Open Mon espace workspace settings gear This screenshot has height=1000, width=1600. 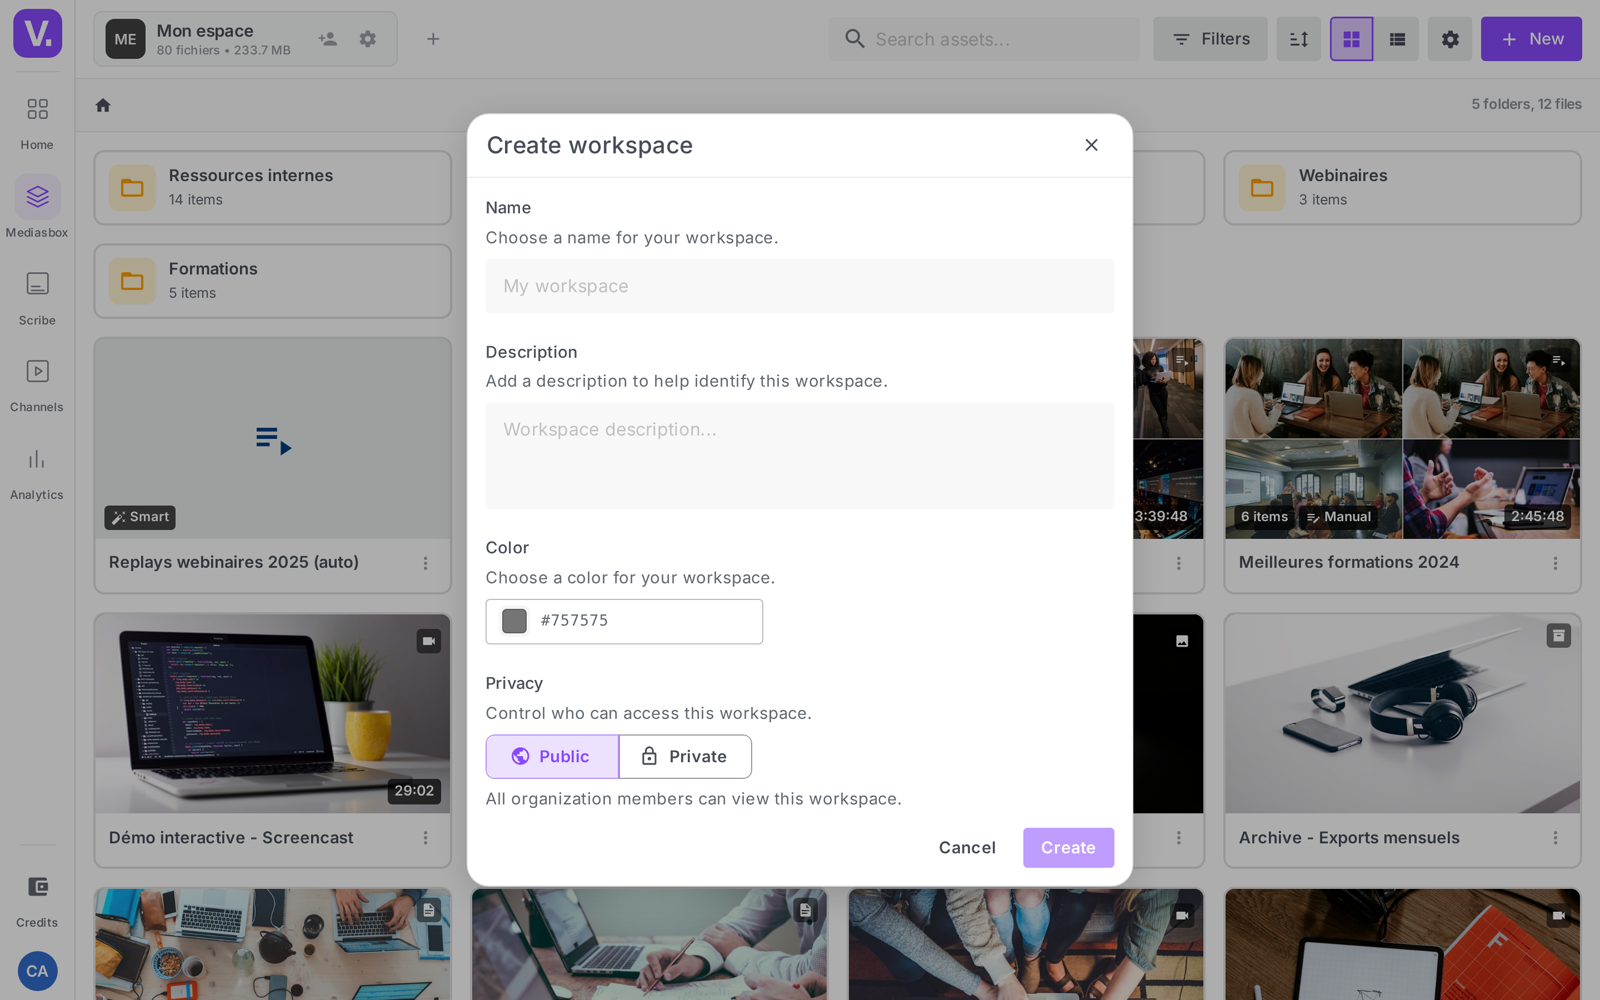click(x=368, y=39)
